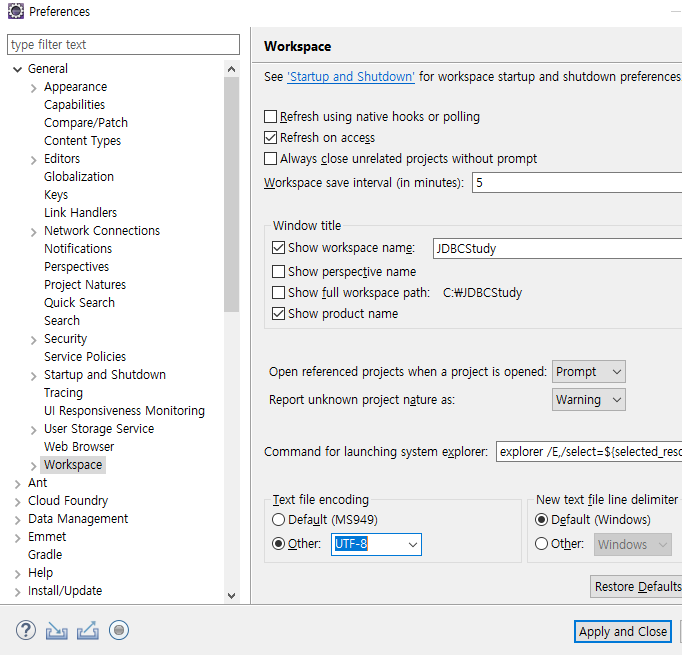Open UI Responsiveness Monitoring page

(x=124, y=411)
